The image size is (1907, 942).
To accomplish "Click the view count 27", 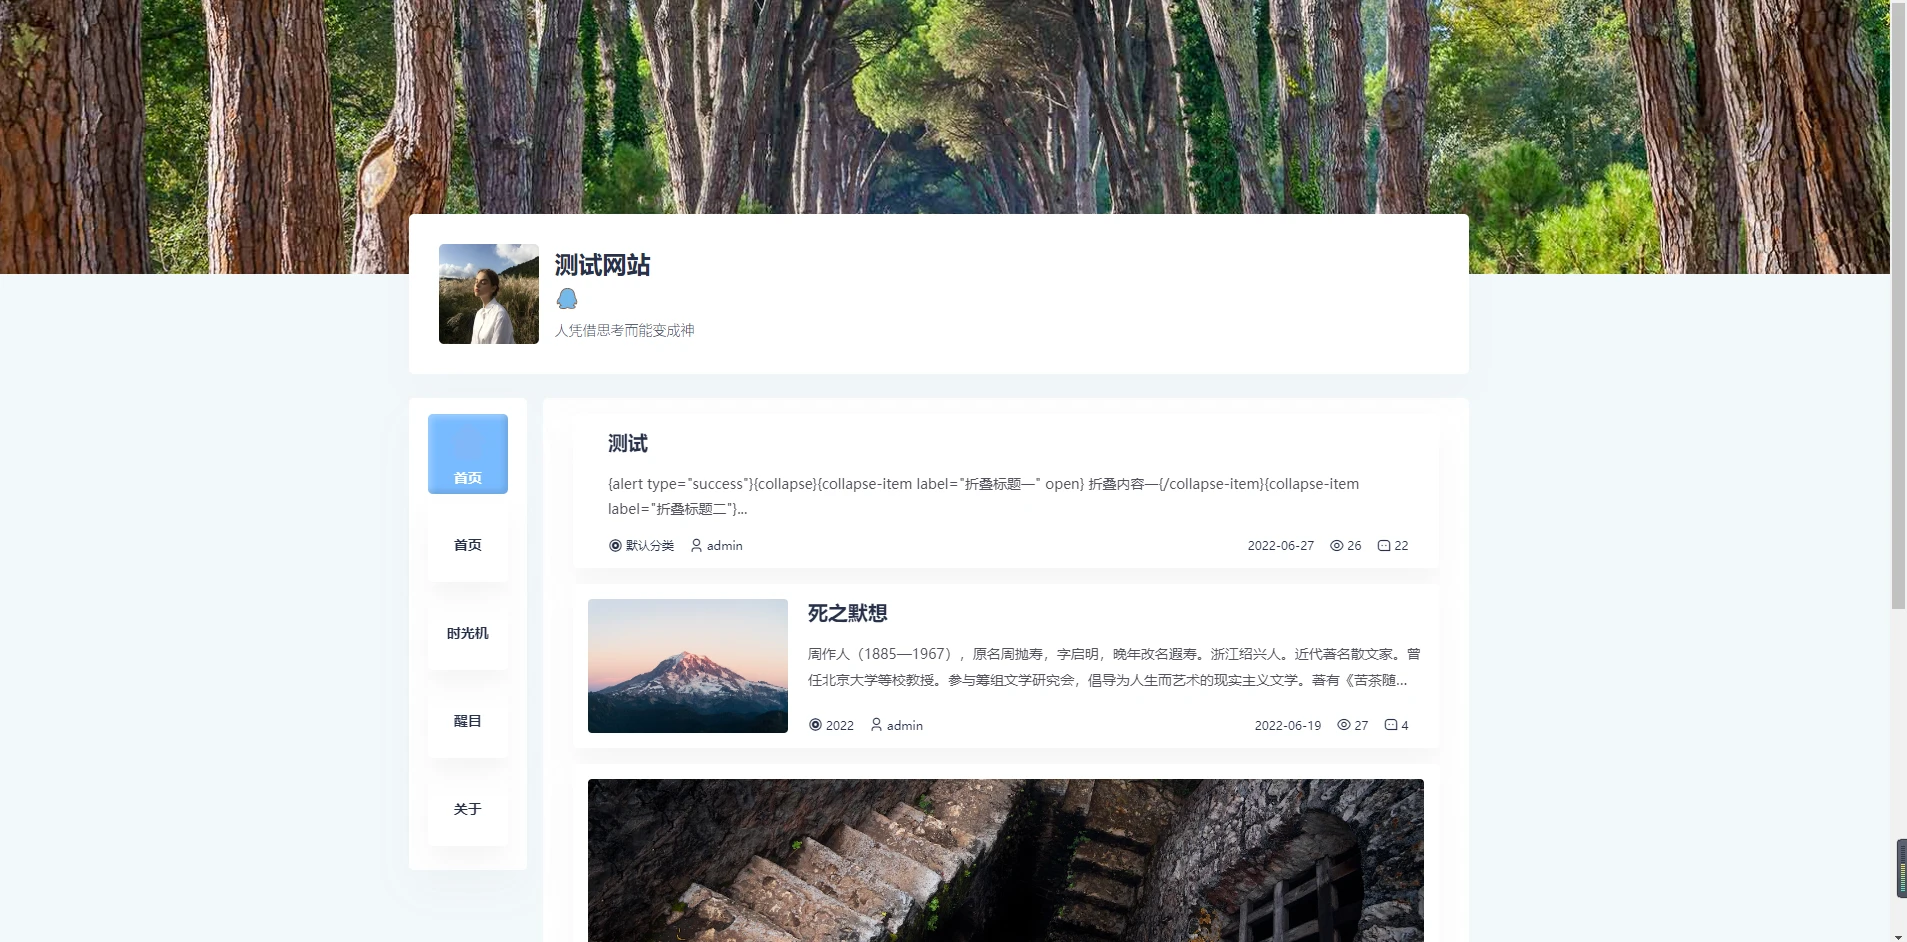I will (x=1361, y=726).
